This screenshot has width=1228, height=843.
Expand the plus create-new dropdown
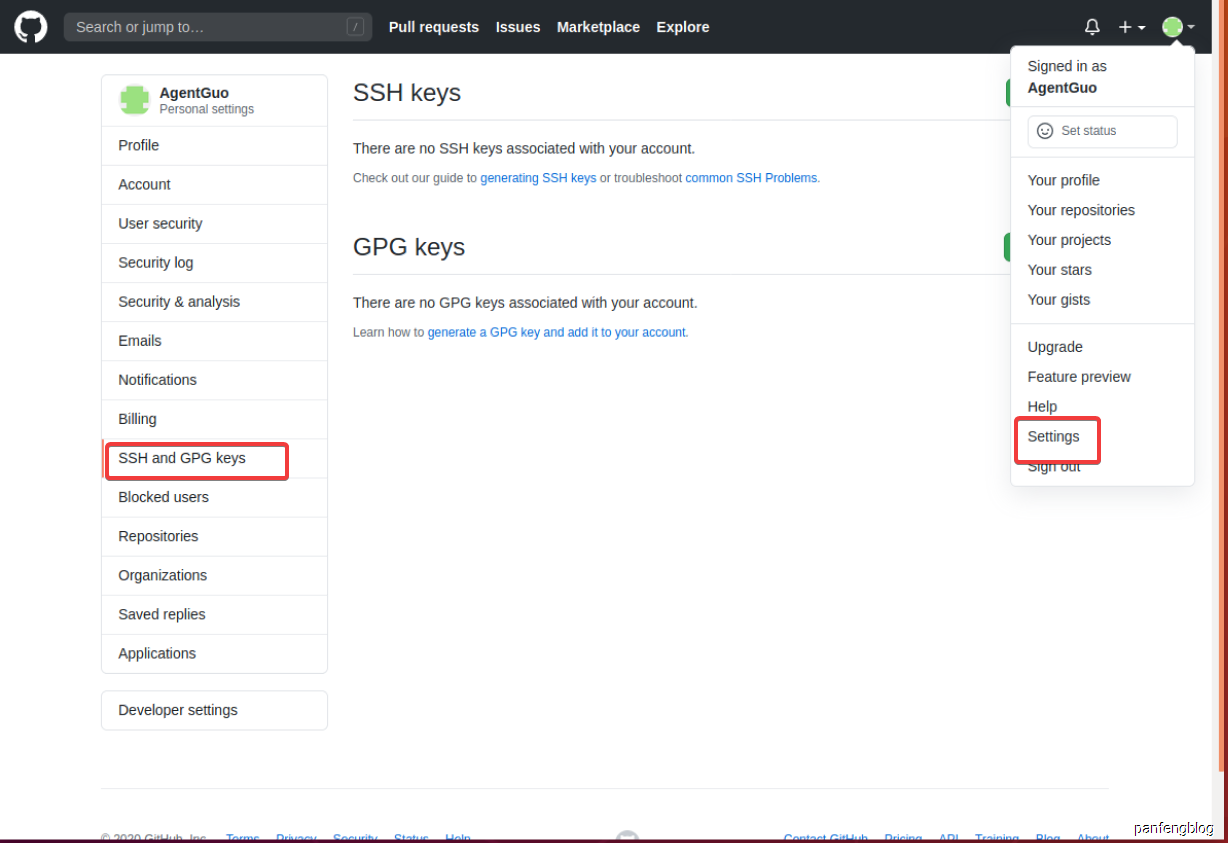(1132, 27)
